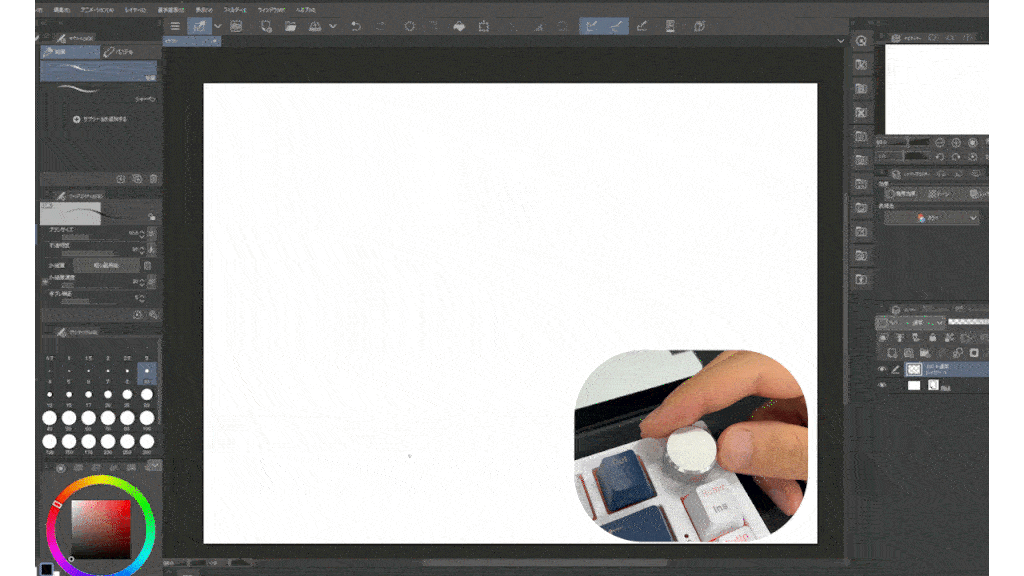Viewport: 1024px width, 576px height.
Task: Toggle snap to grid
Action: [x=642, y=26]
